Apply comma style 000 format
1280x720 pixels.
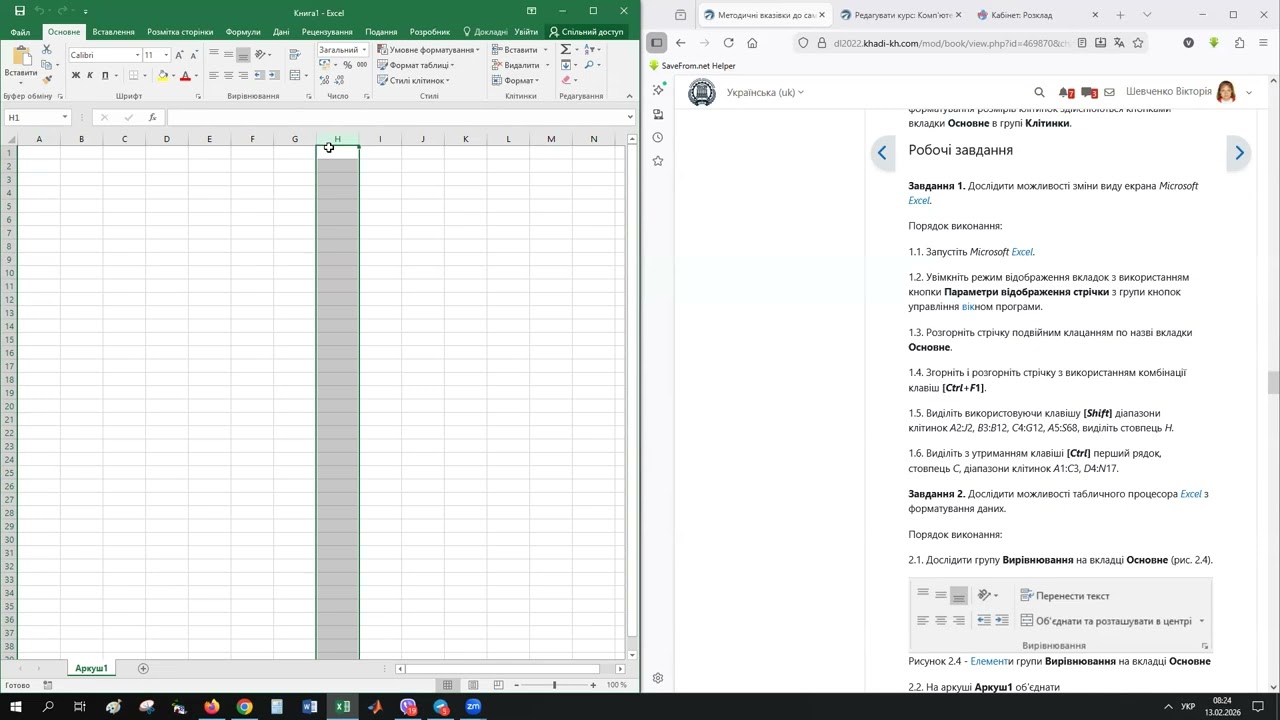pyautogui.click(x=362, y=65)
